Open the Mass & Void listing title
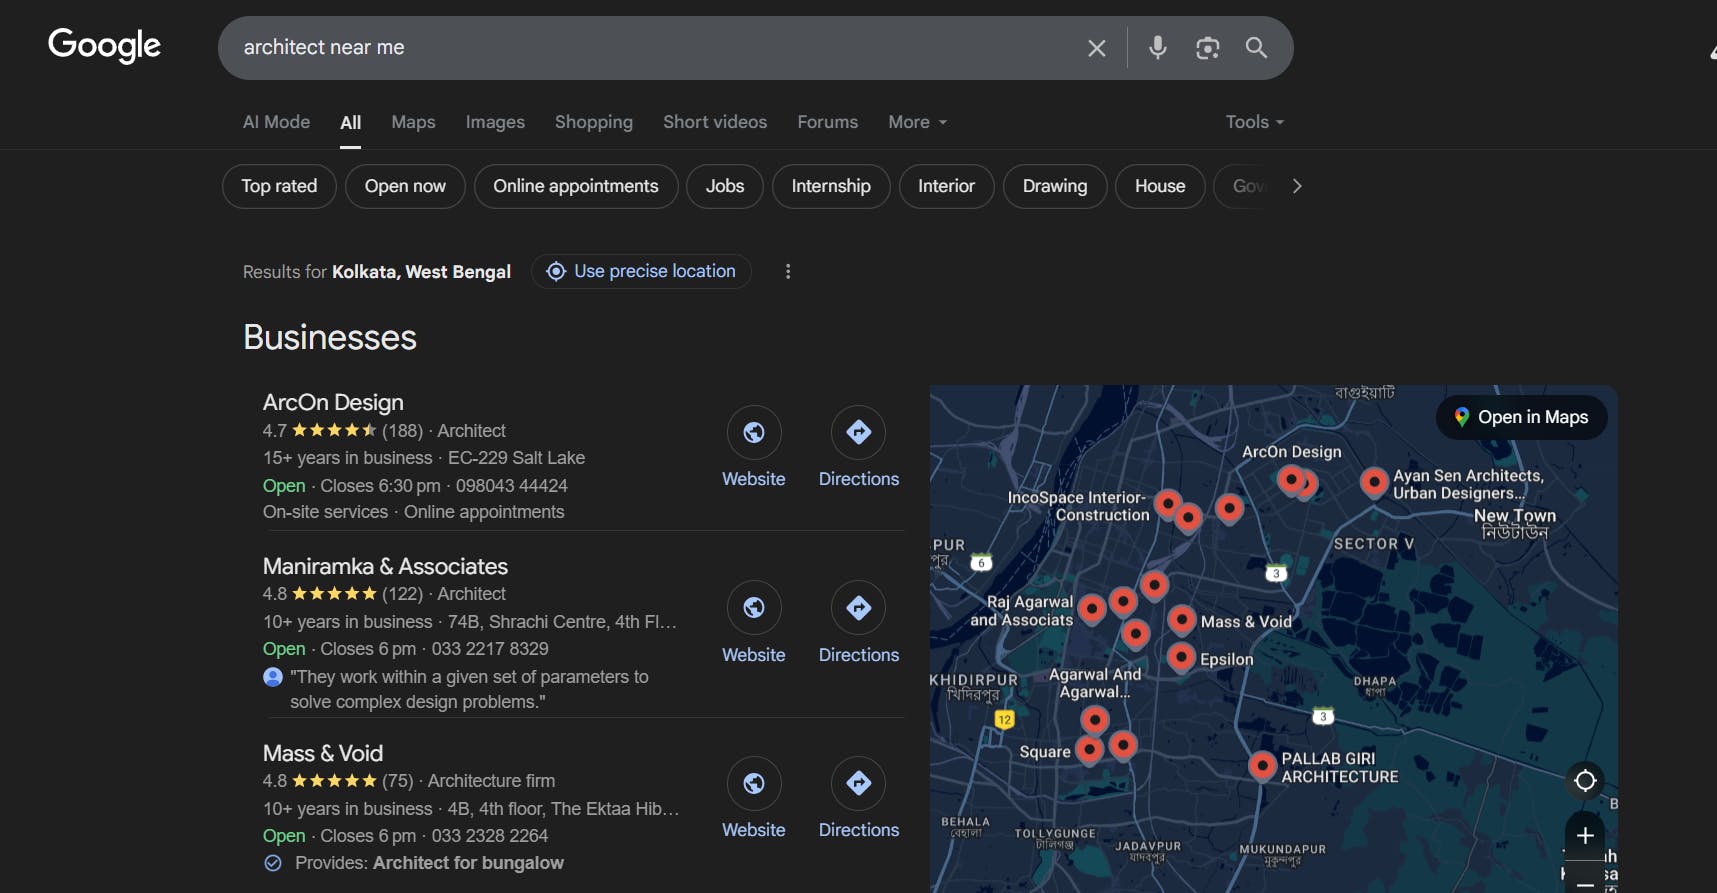1717x893 pixels. (x=322, y=753)
